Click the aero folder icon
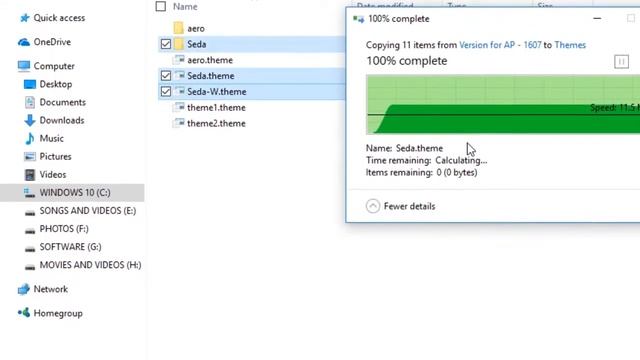640x360 pixels. [178, 28]
